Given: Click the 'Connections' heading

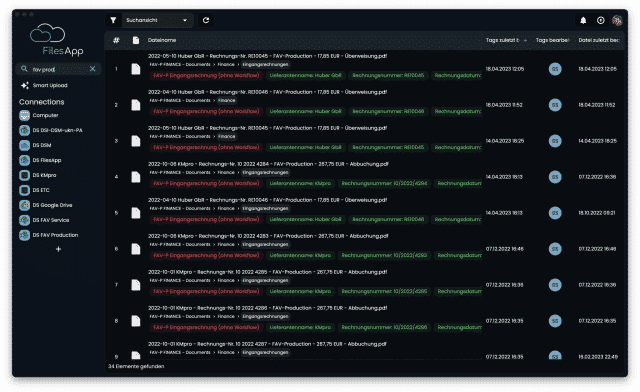Looking at the screenshot, I should [x=42, y=102].
